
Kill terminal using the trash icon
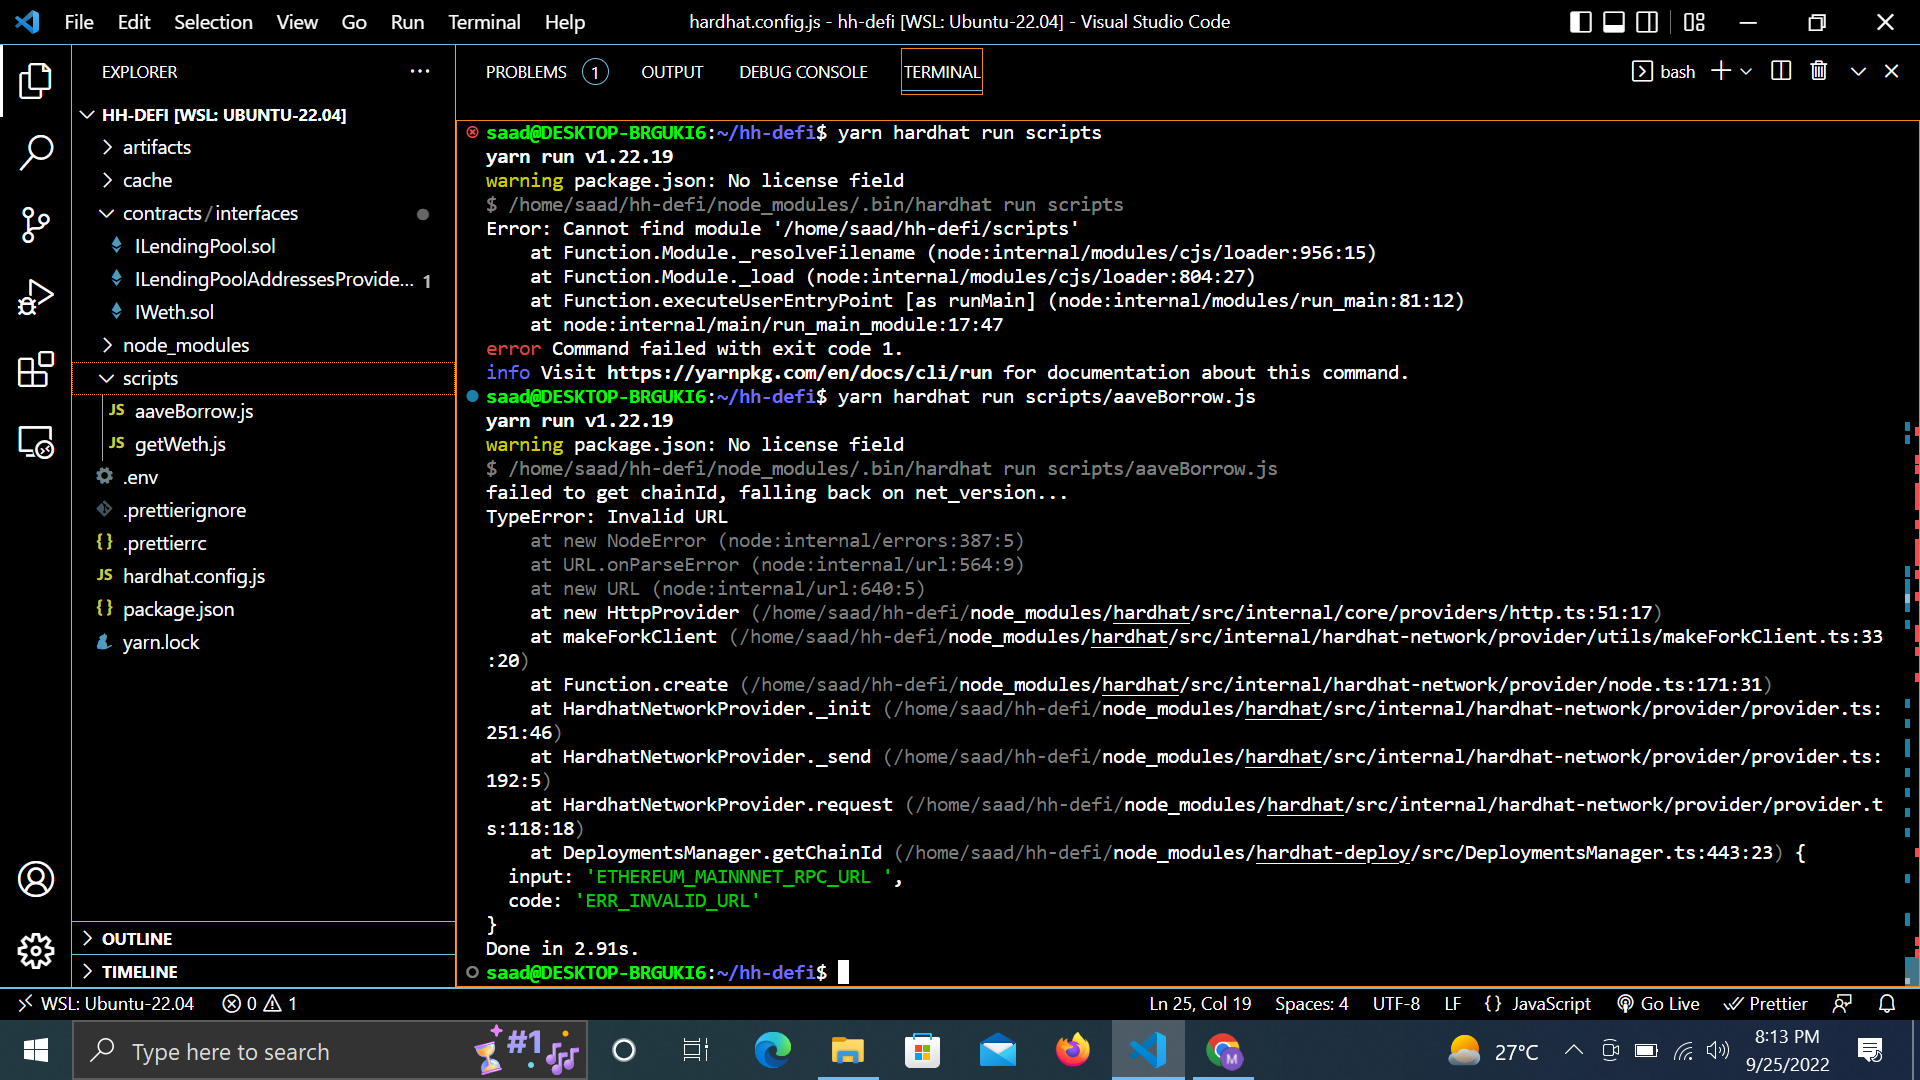tap(1819, 71)
